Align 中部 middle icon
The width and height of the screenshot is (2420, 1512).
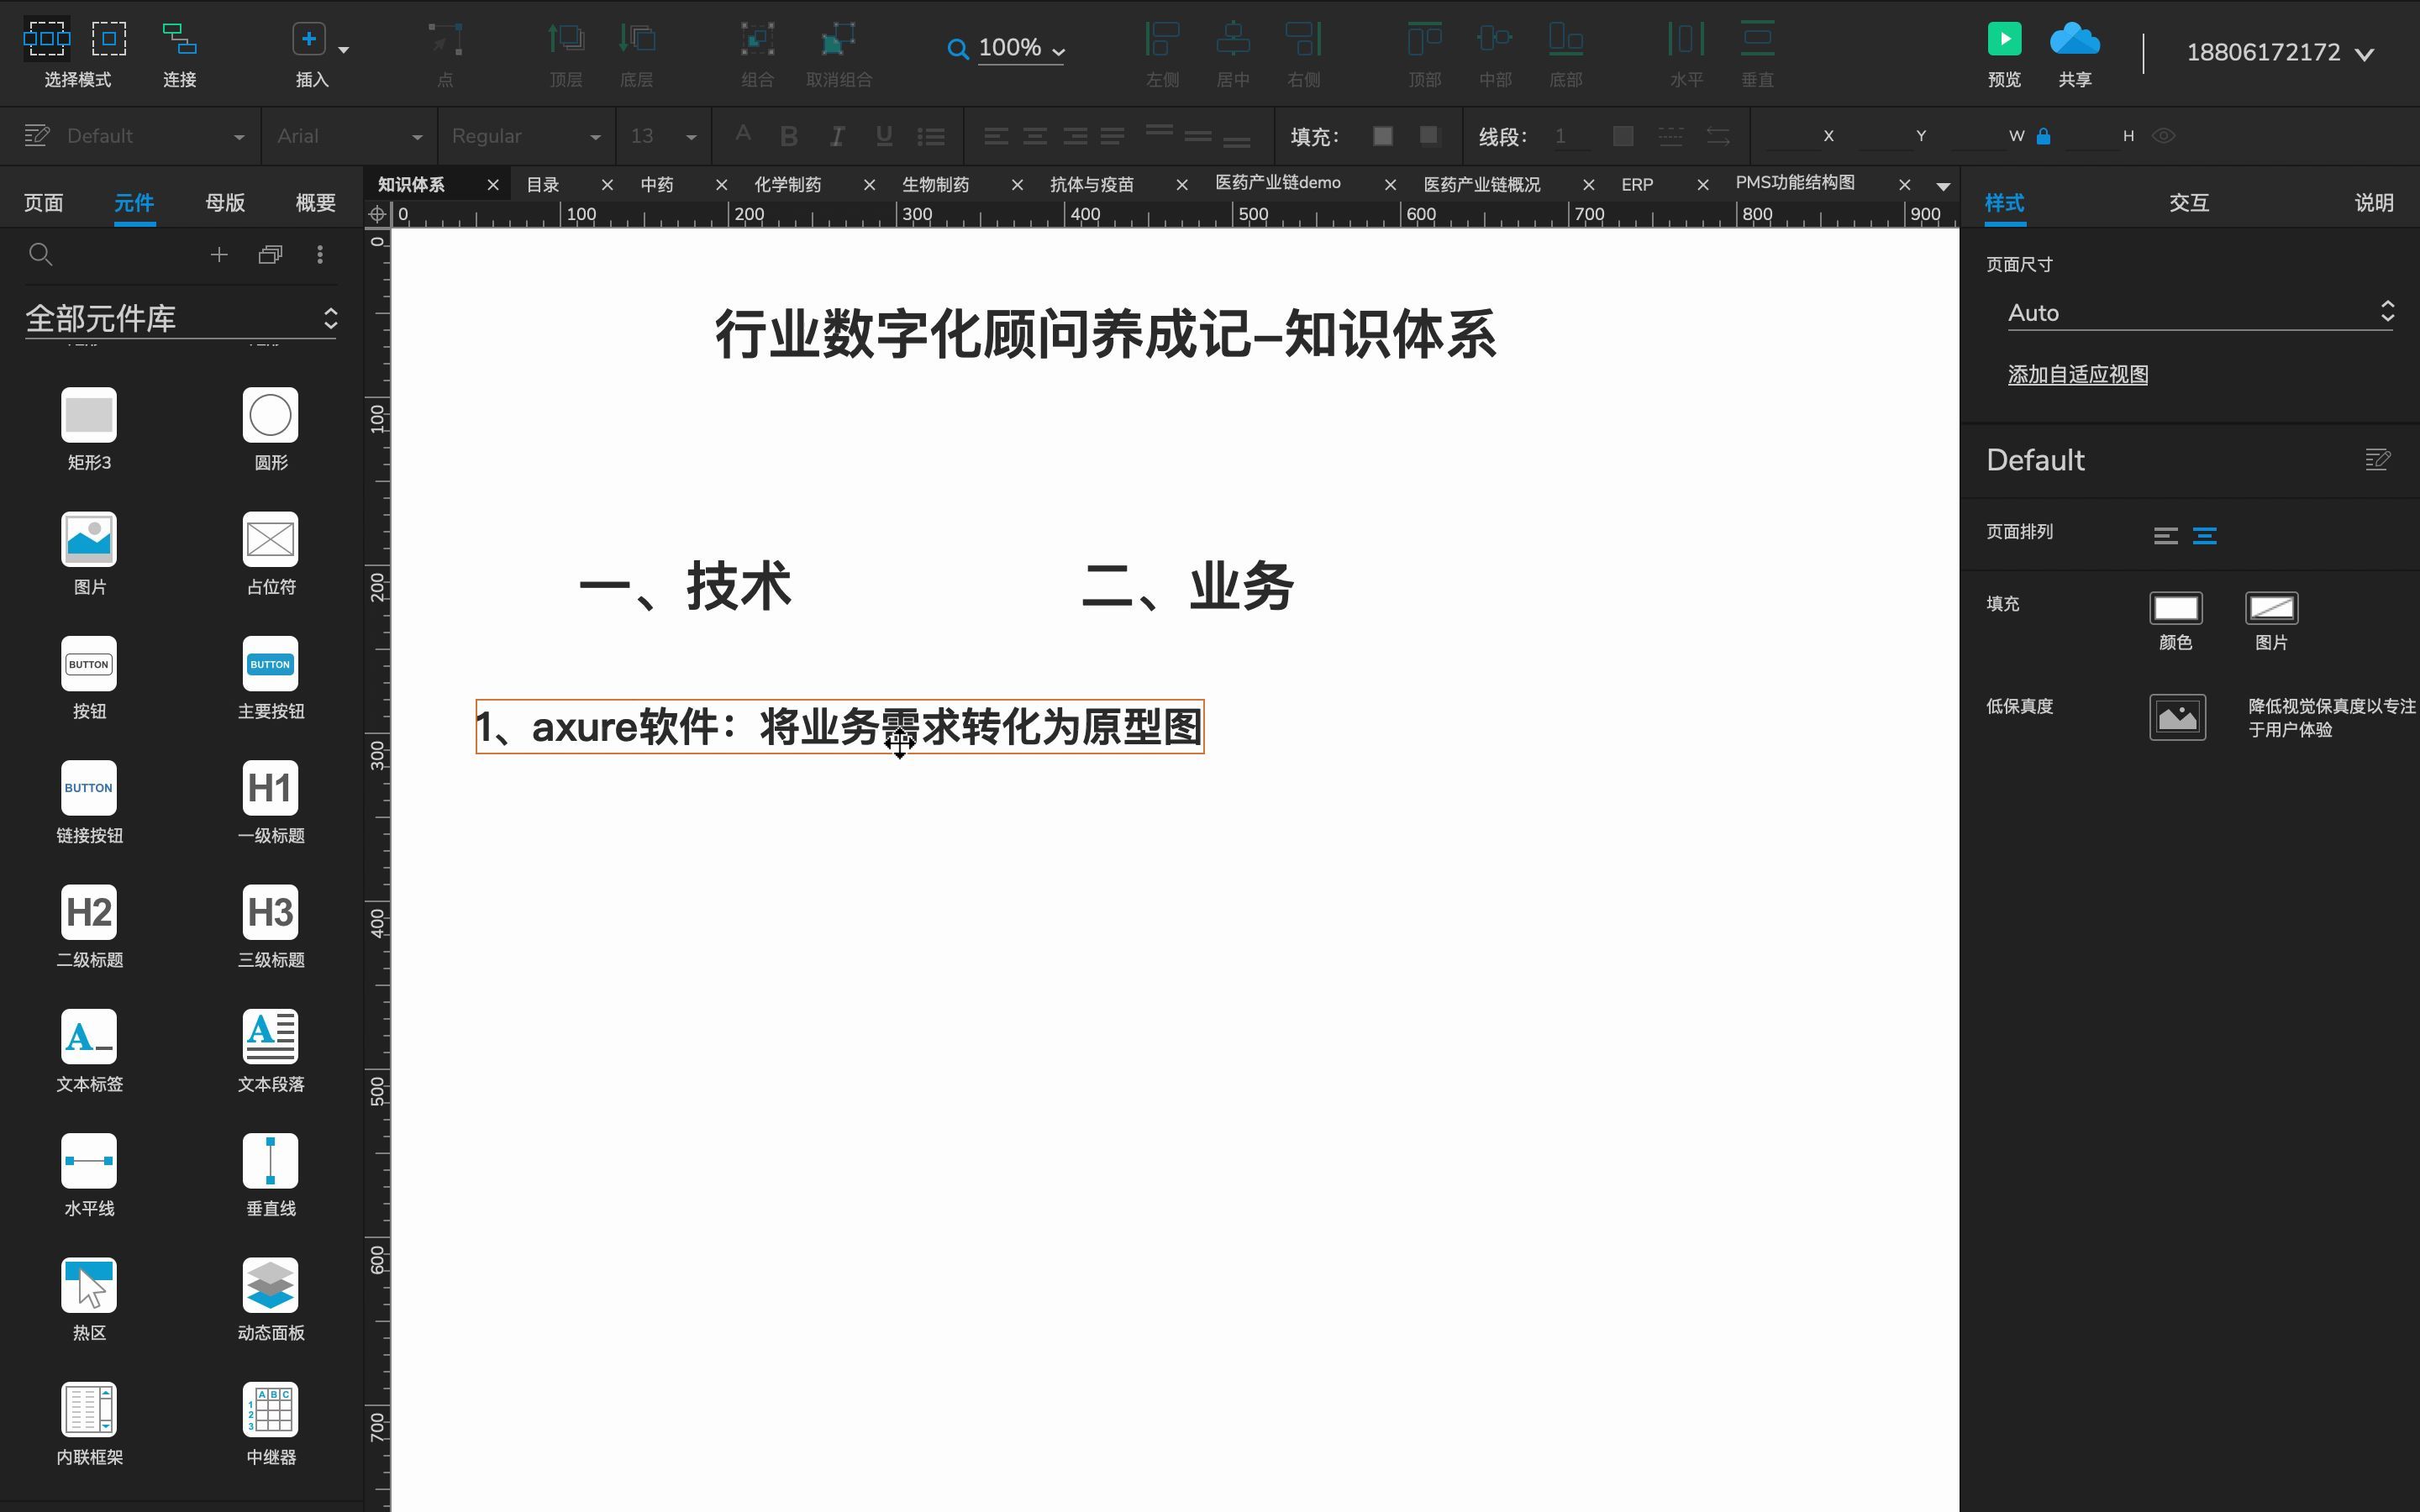click(x=1495, y=39)
